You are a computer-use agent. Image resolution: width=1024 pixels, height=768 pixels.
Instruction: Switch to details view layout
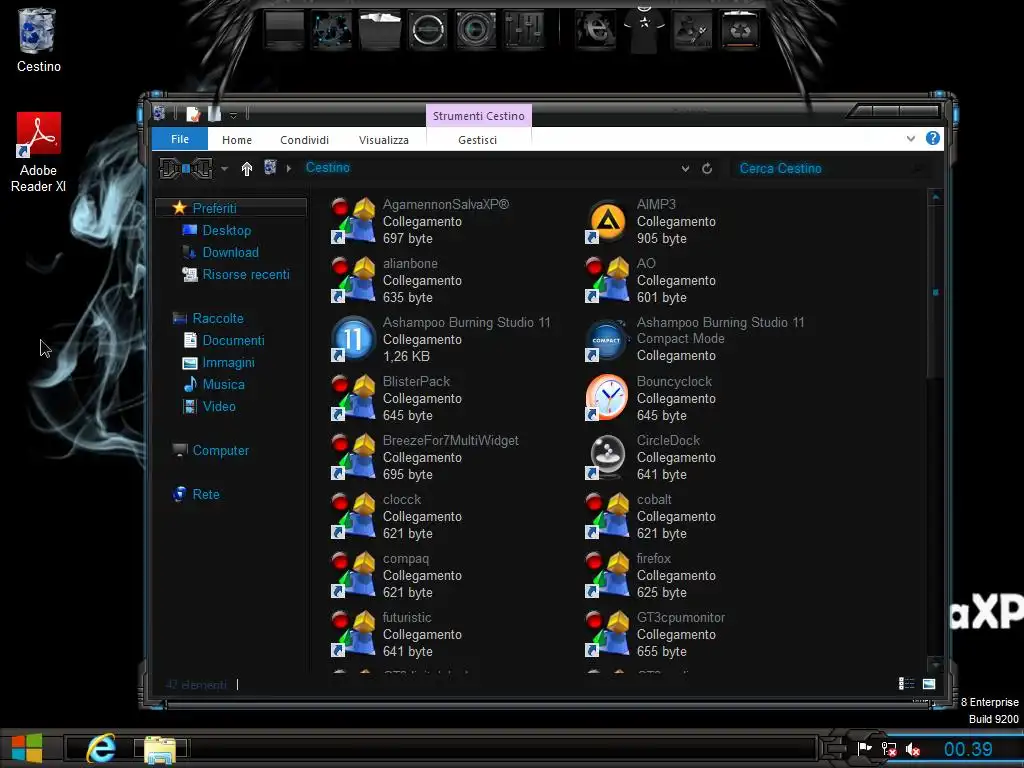[x=906, y=684]
